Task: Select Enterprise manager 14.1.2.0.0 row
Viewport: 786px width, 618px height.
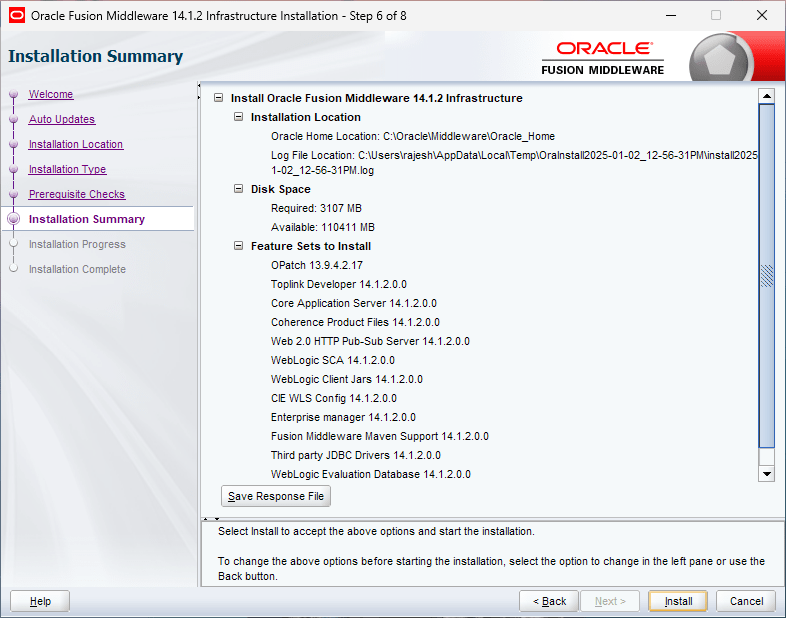Action: click(x=343, y=418)
